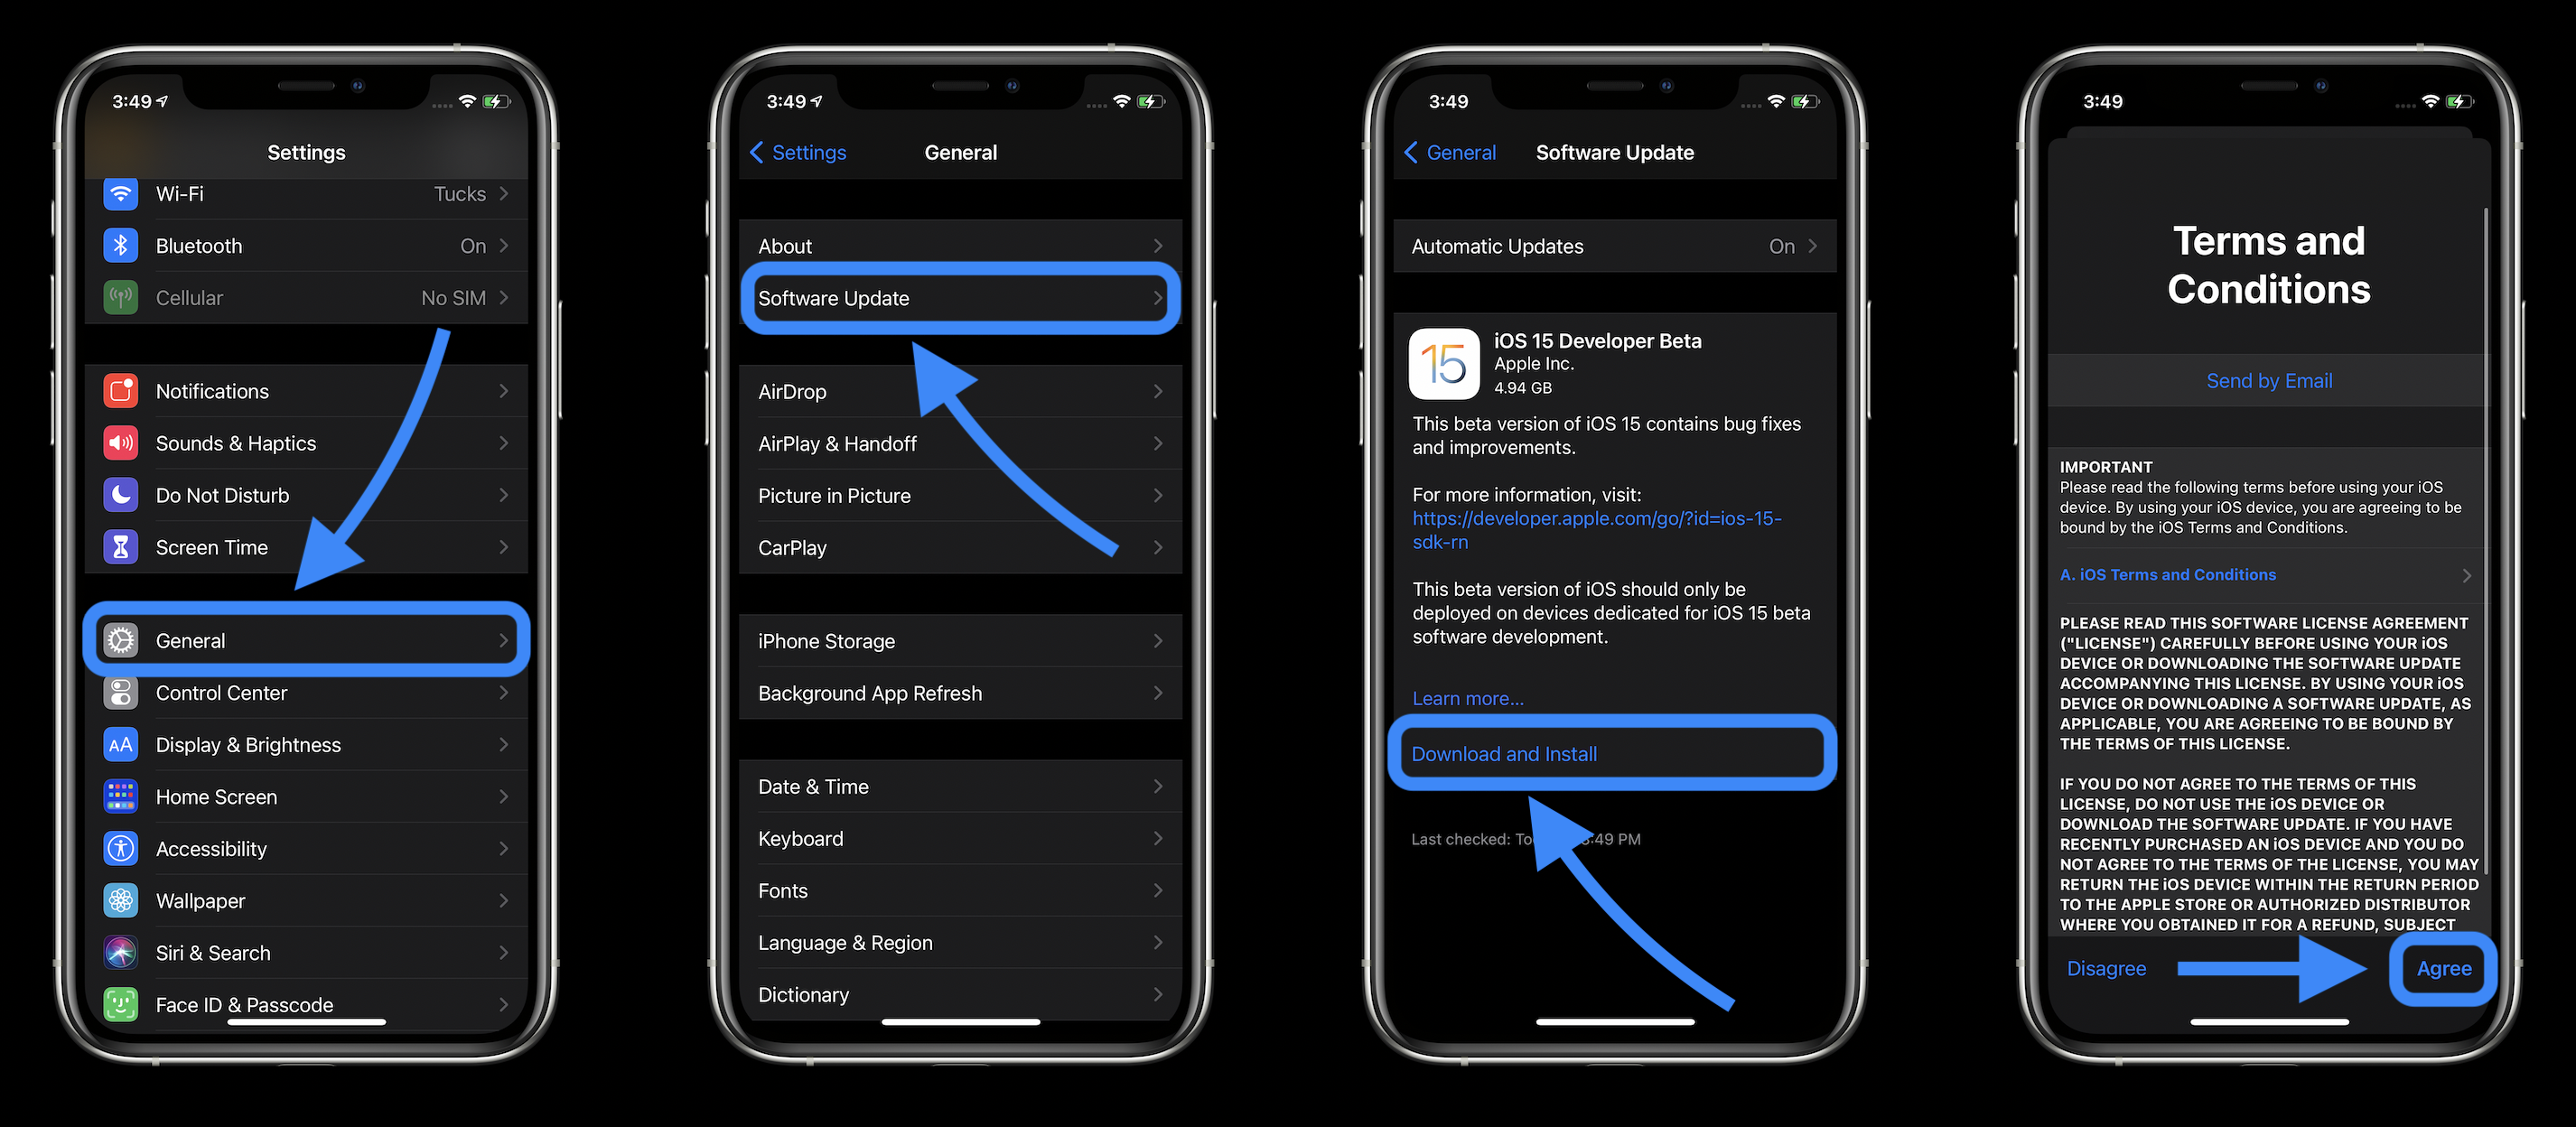Tap the General settings icon
The image size is (2576, 1127).
[125, 639]
